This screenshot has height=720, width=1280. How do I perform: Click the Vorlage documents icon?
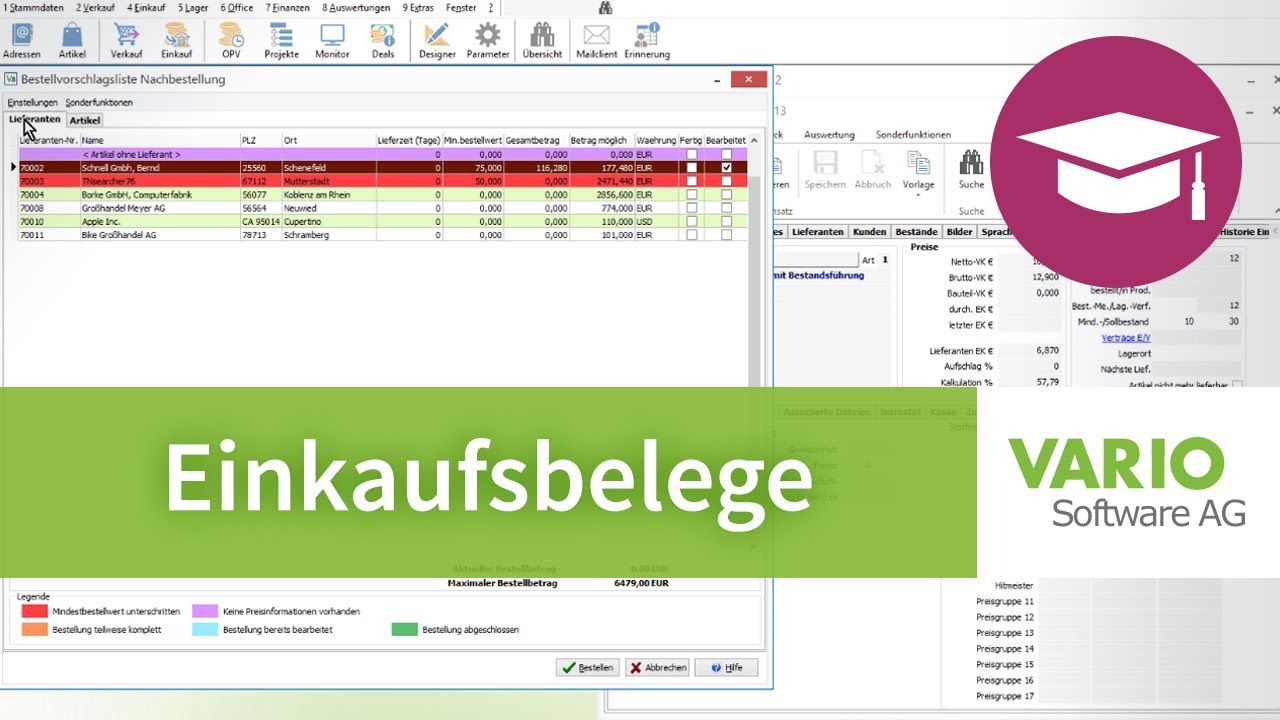918,163
